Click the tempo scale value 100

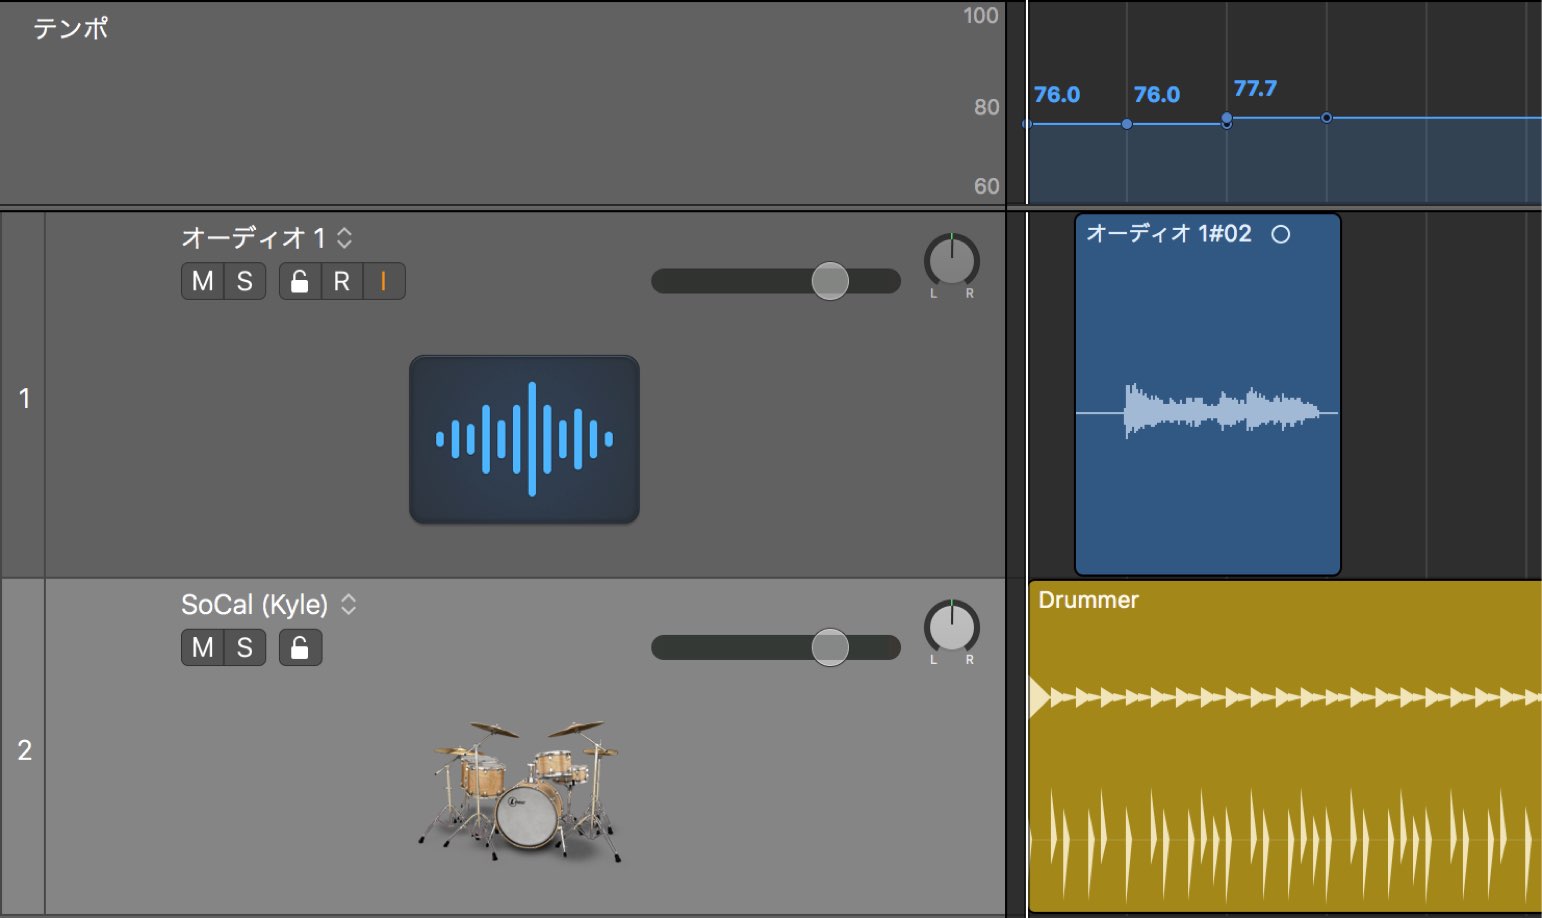(981, 15)
